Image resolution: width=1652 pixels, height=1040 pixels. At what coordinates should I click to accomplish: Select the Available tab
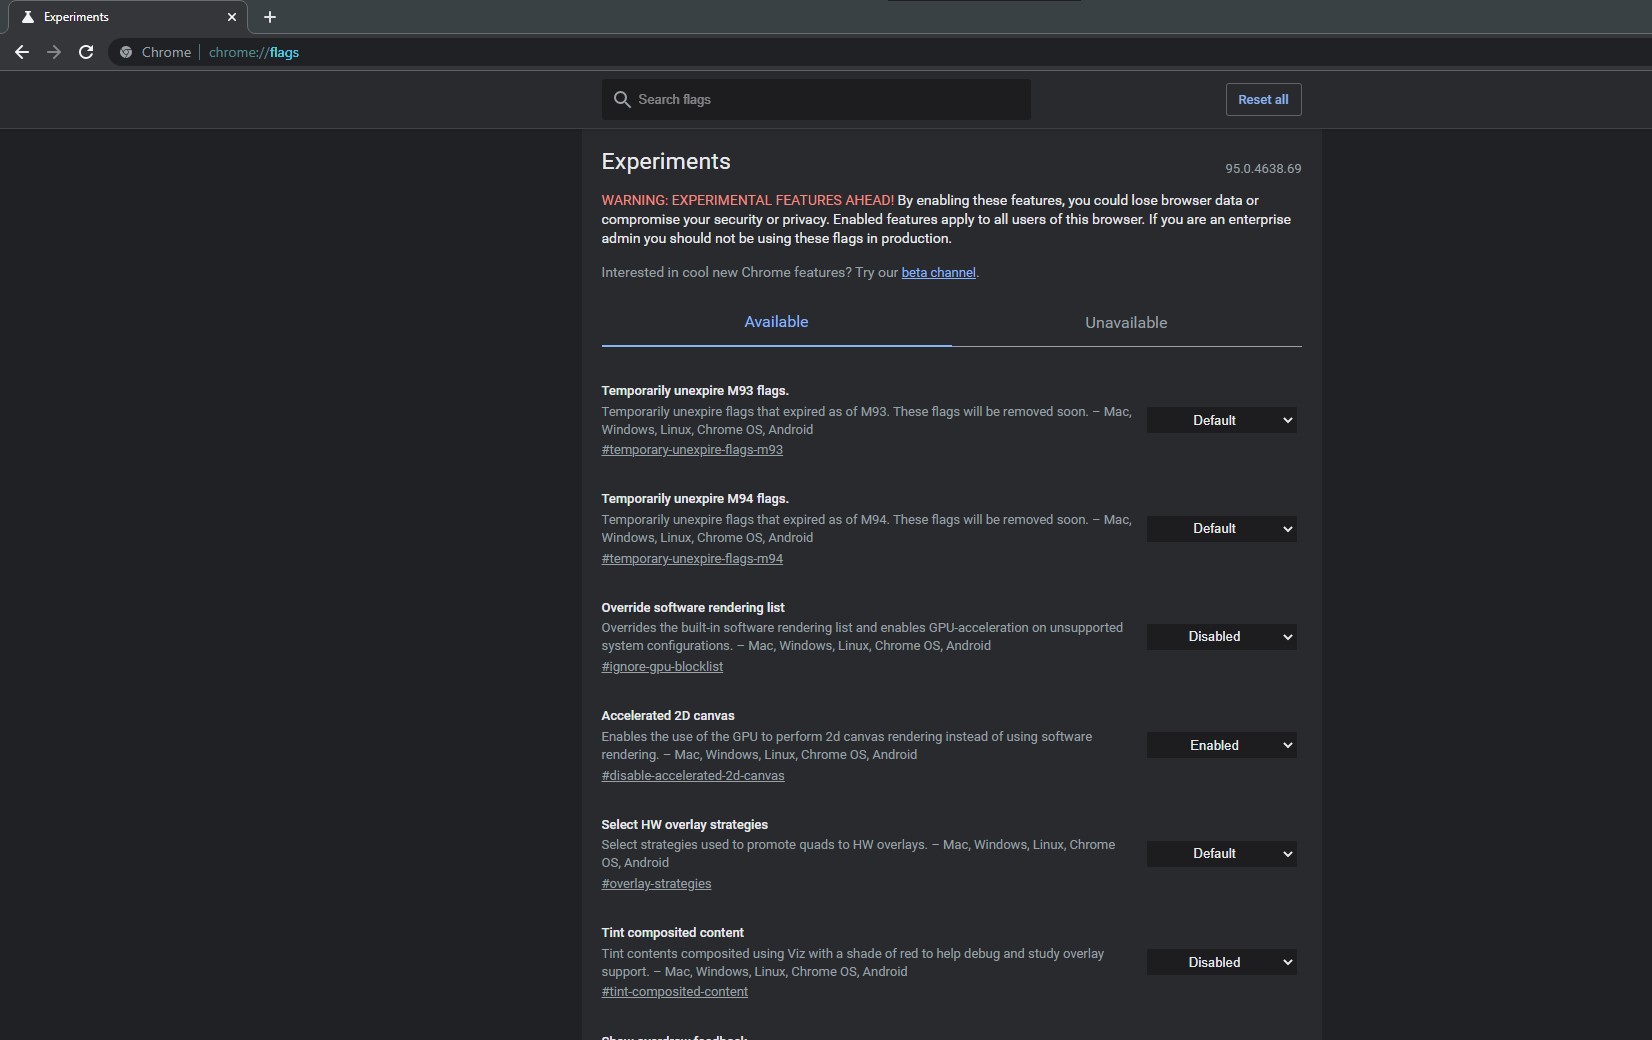click(776, 322)
